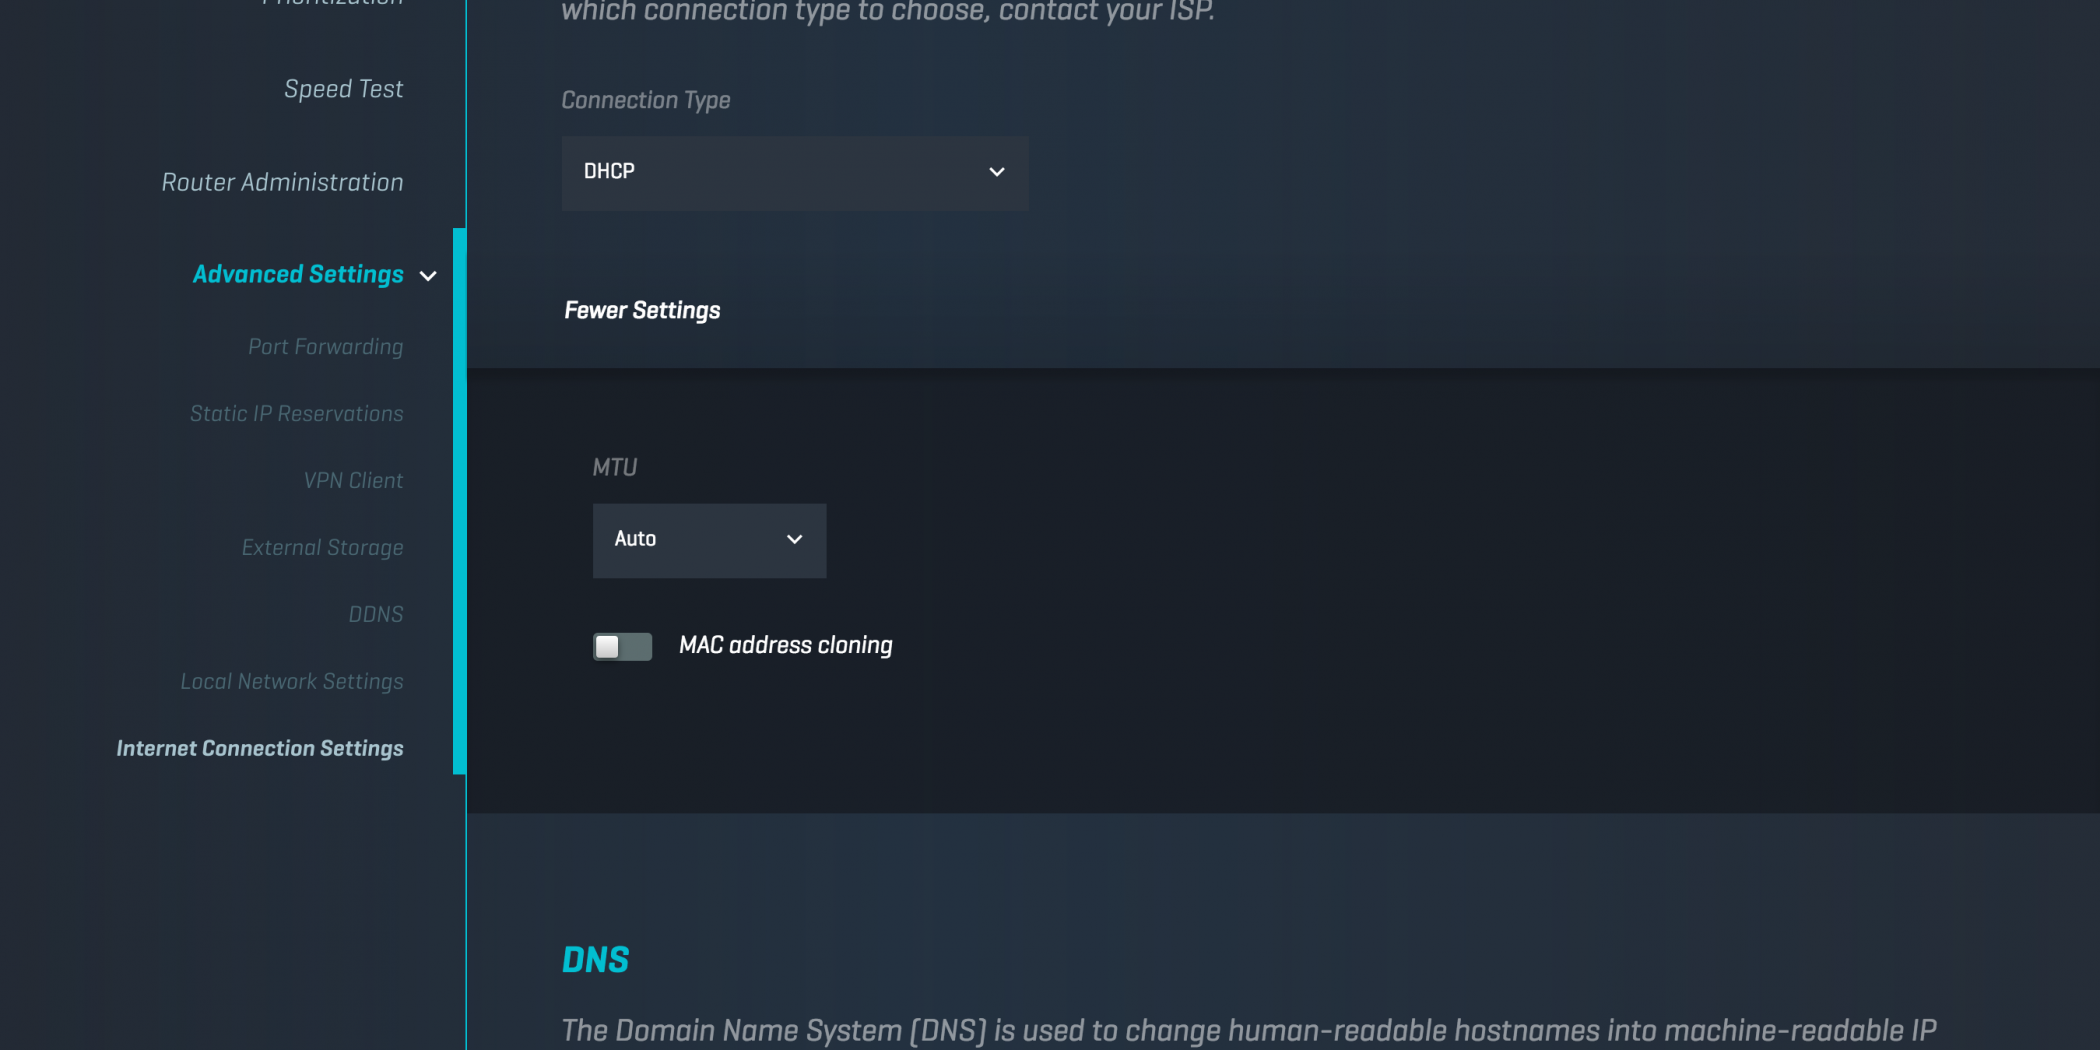Screen dimensions: 2100x1050
Task: Open External Storage settings
Action: (322, 548)
